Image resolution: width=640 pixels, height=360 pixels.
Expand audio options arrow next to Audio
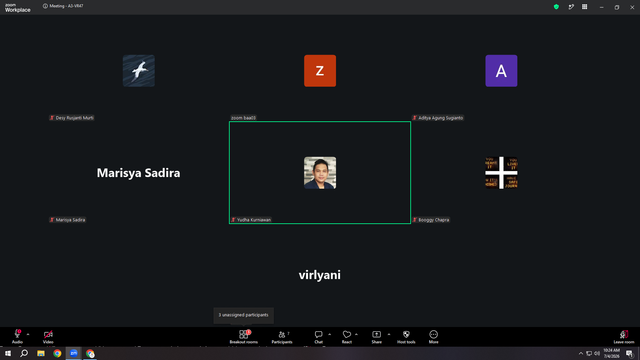click(x=28, y=334)
